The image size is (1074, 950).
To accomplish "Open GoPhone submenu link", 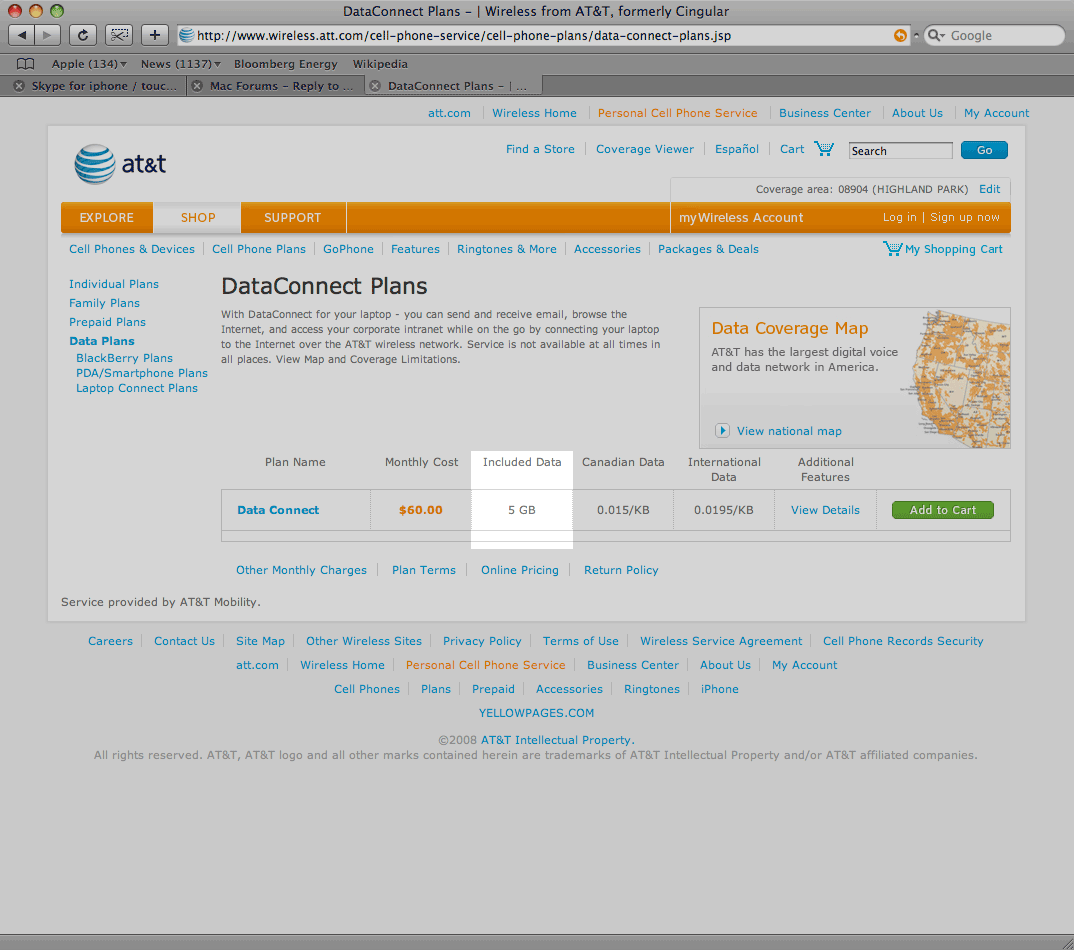I will click(348, 249).
